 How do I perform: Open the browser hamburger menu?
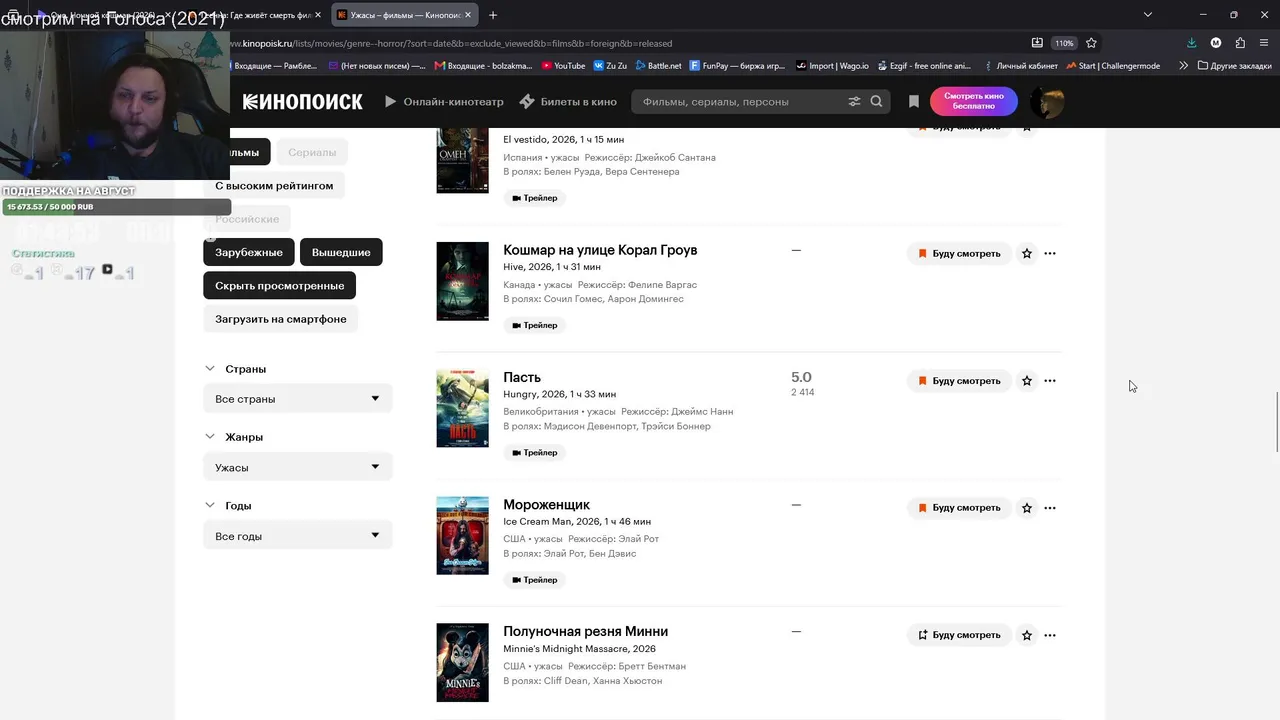point(1264,43)
